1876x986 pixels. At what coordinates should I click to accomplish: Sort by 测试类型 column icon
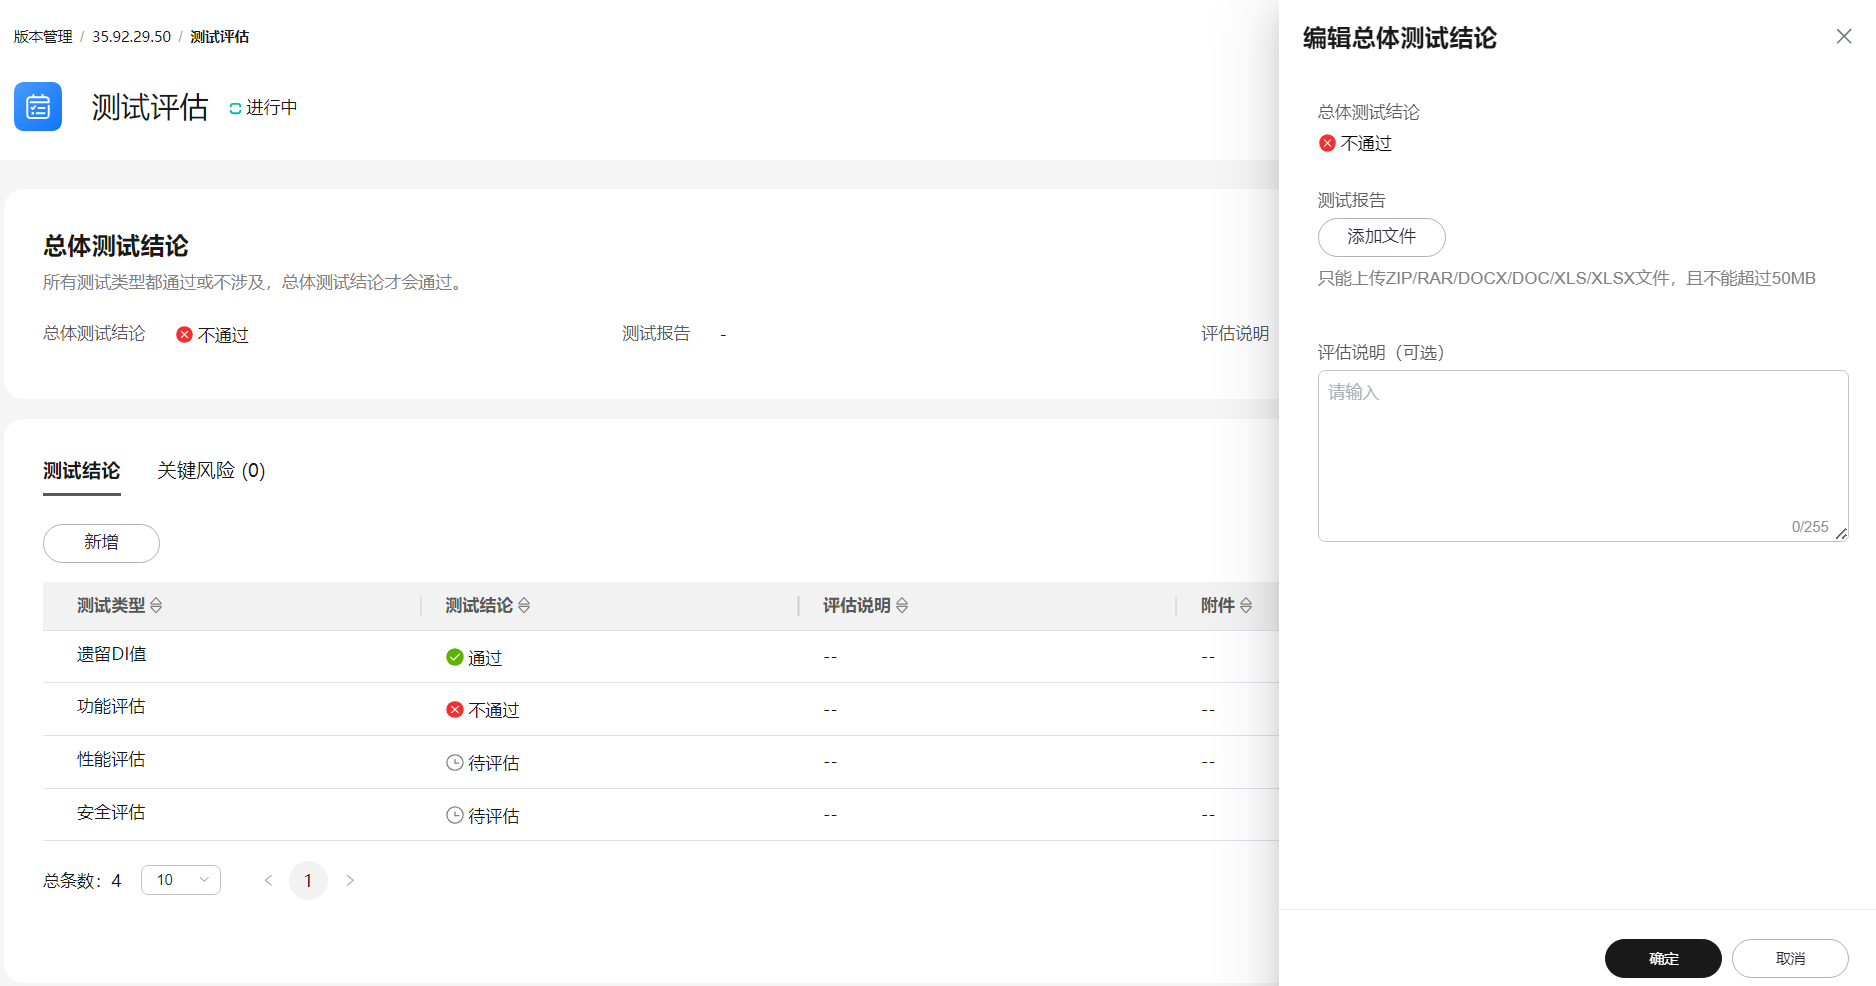pyautogui.click(x=156, y=606)
